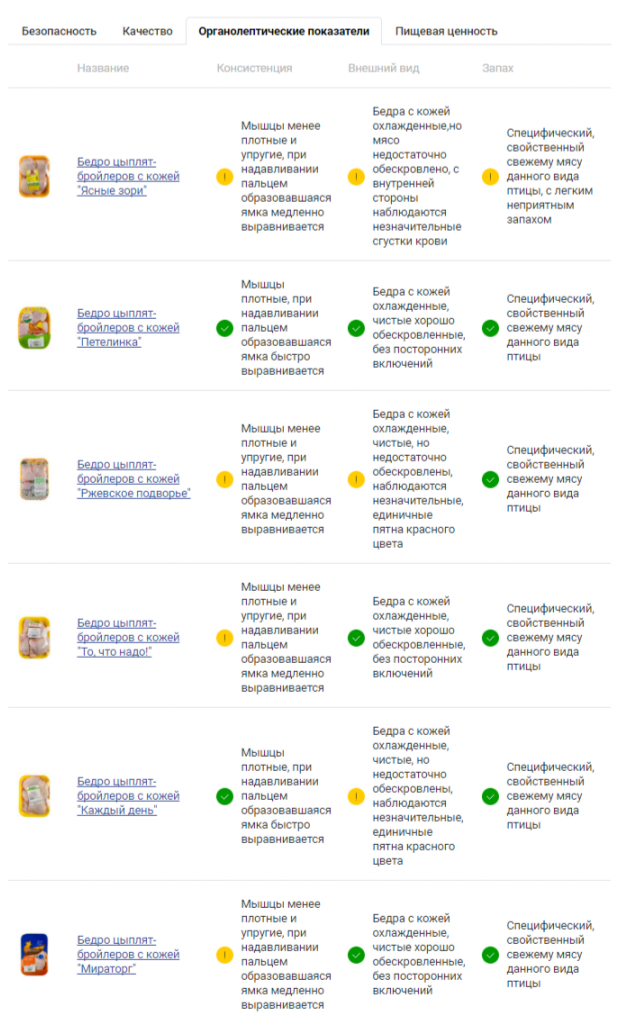Click the Консистенция column header
The width and height of the screenshot is (617, 1020).
[254, 68]
